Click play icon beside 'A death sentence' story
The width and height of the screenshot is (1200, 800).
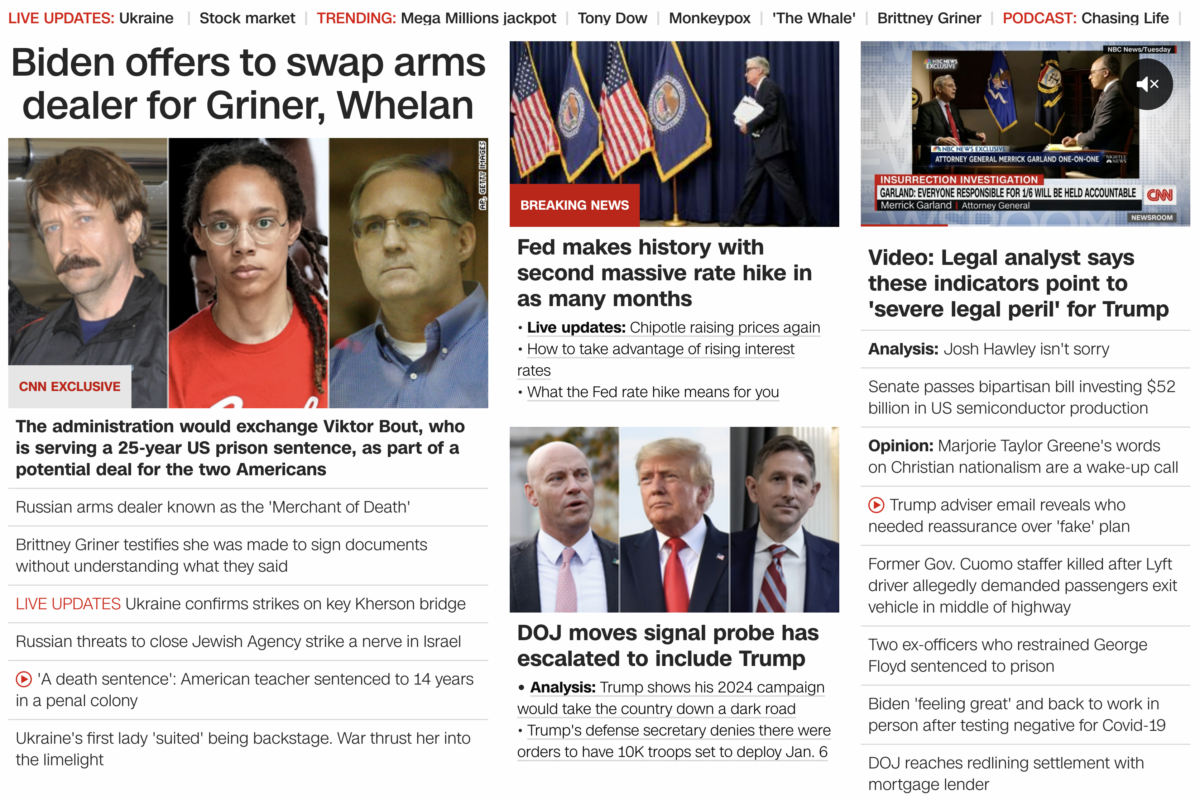click(24, 679)
